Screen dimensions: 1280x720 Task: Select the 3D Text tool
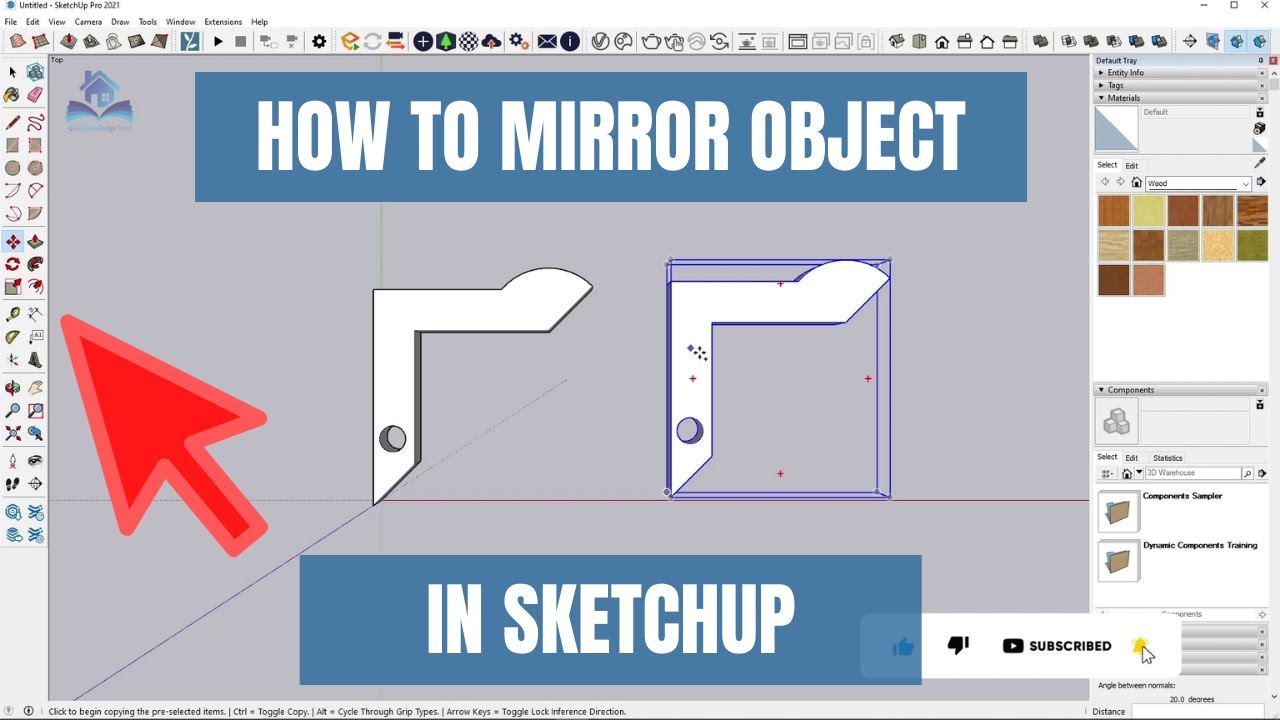[36, 360]
